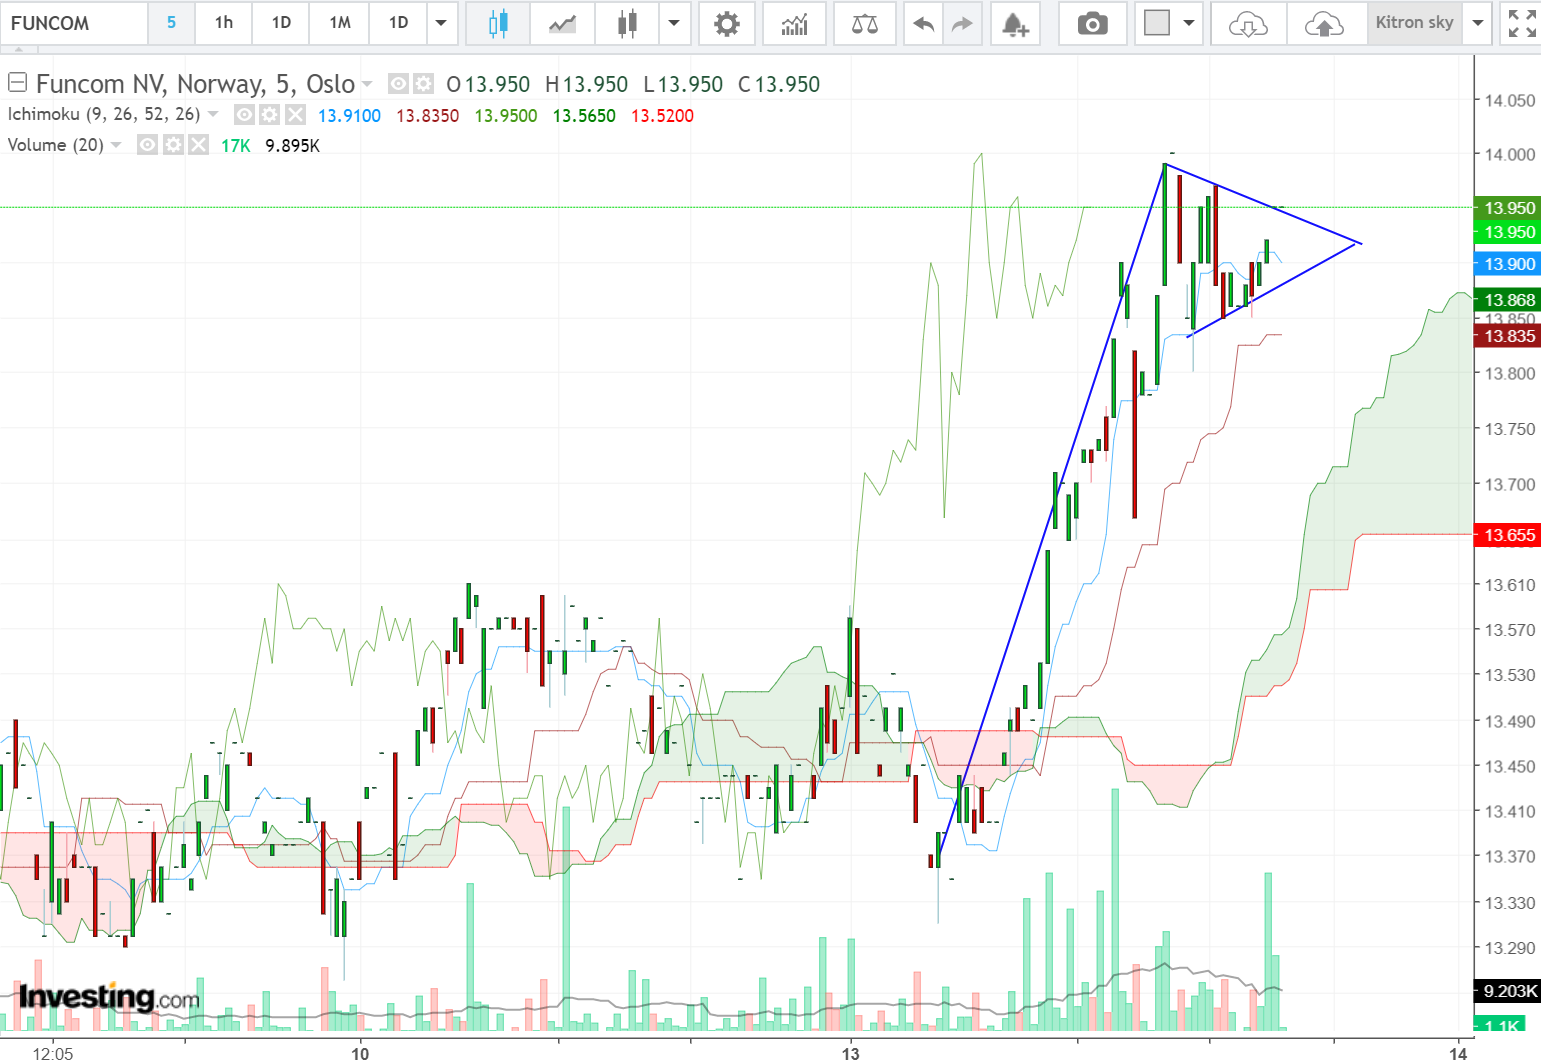Click the 13.950 current price label
The height and width of the screenshot is (1064, 1541).
click(x=1508, y=208)
